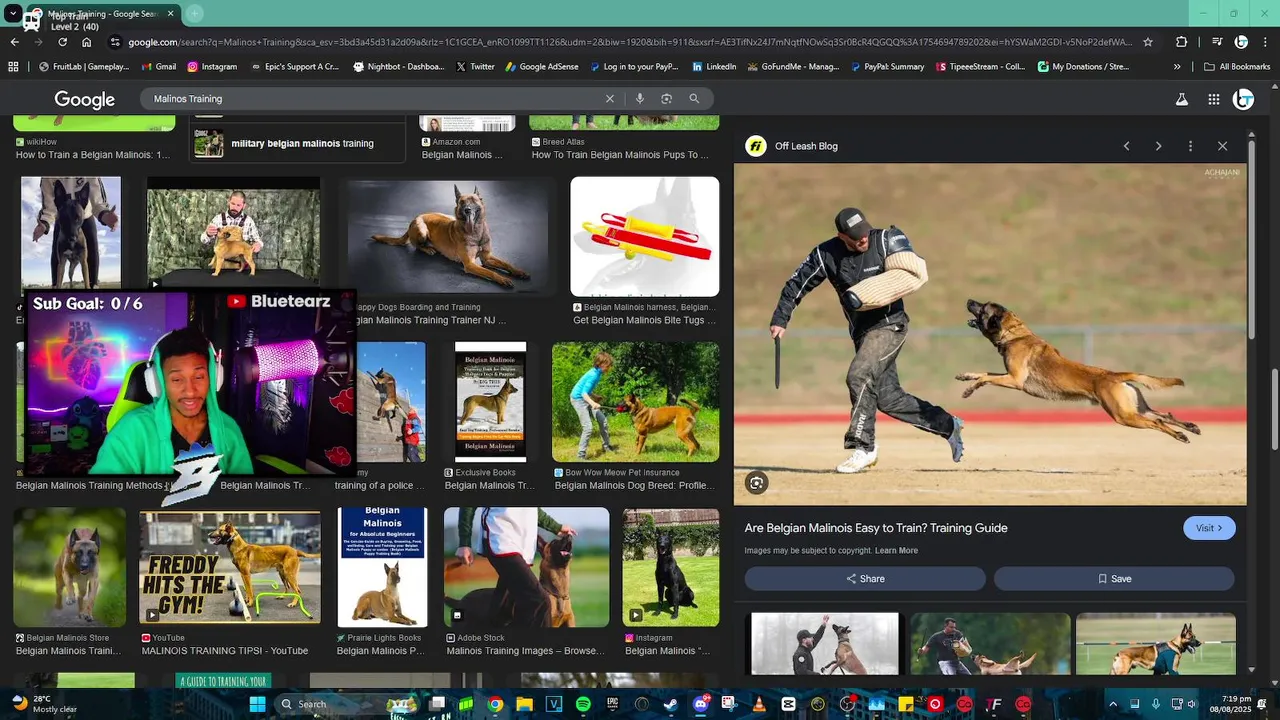Viewport: 1280px width, 720px height.
Task: Click the address bar URL
Action: click(x=630, y=42)
